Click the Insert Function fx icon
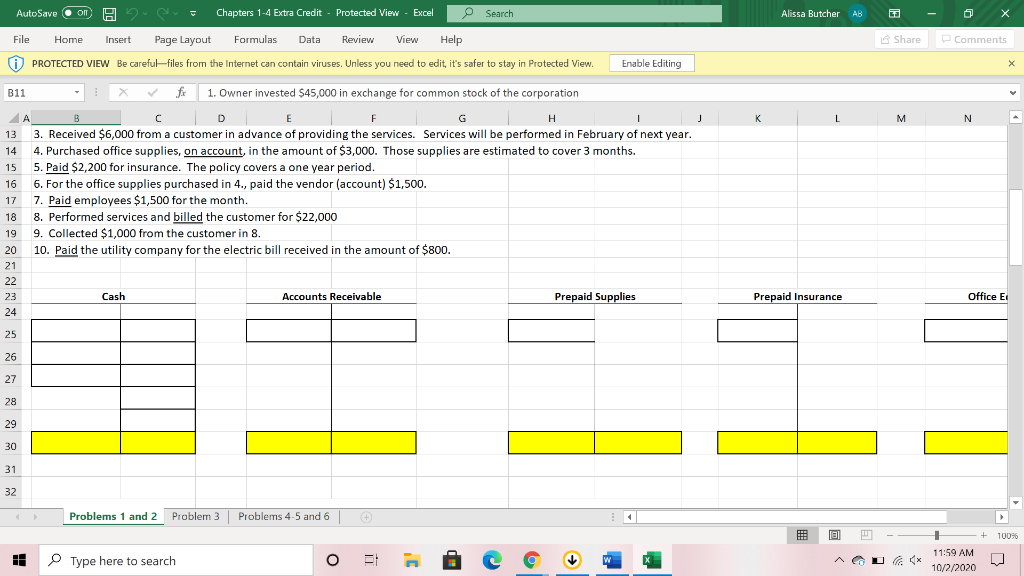Image resolution: width=1024 pixels, height=576 pixels. coord(179,93)
